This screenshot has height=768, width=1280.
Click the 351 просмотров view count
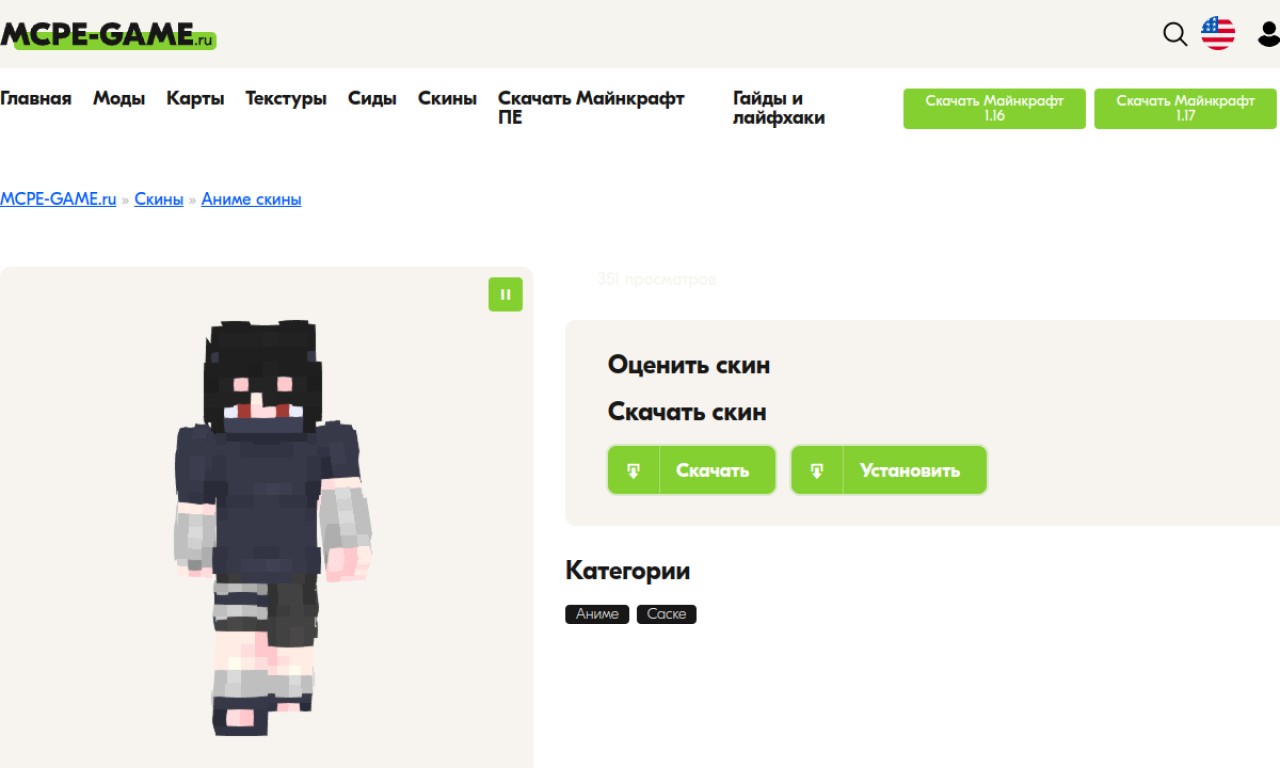coord(656,279)
